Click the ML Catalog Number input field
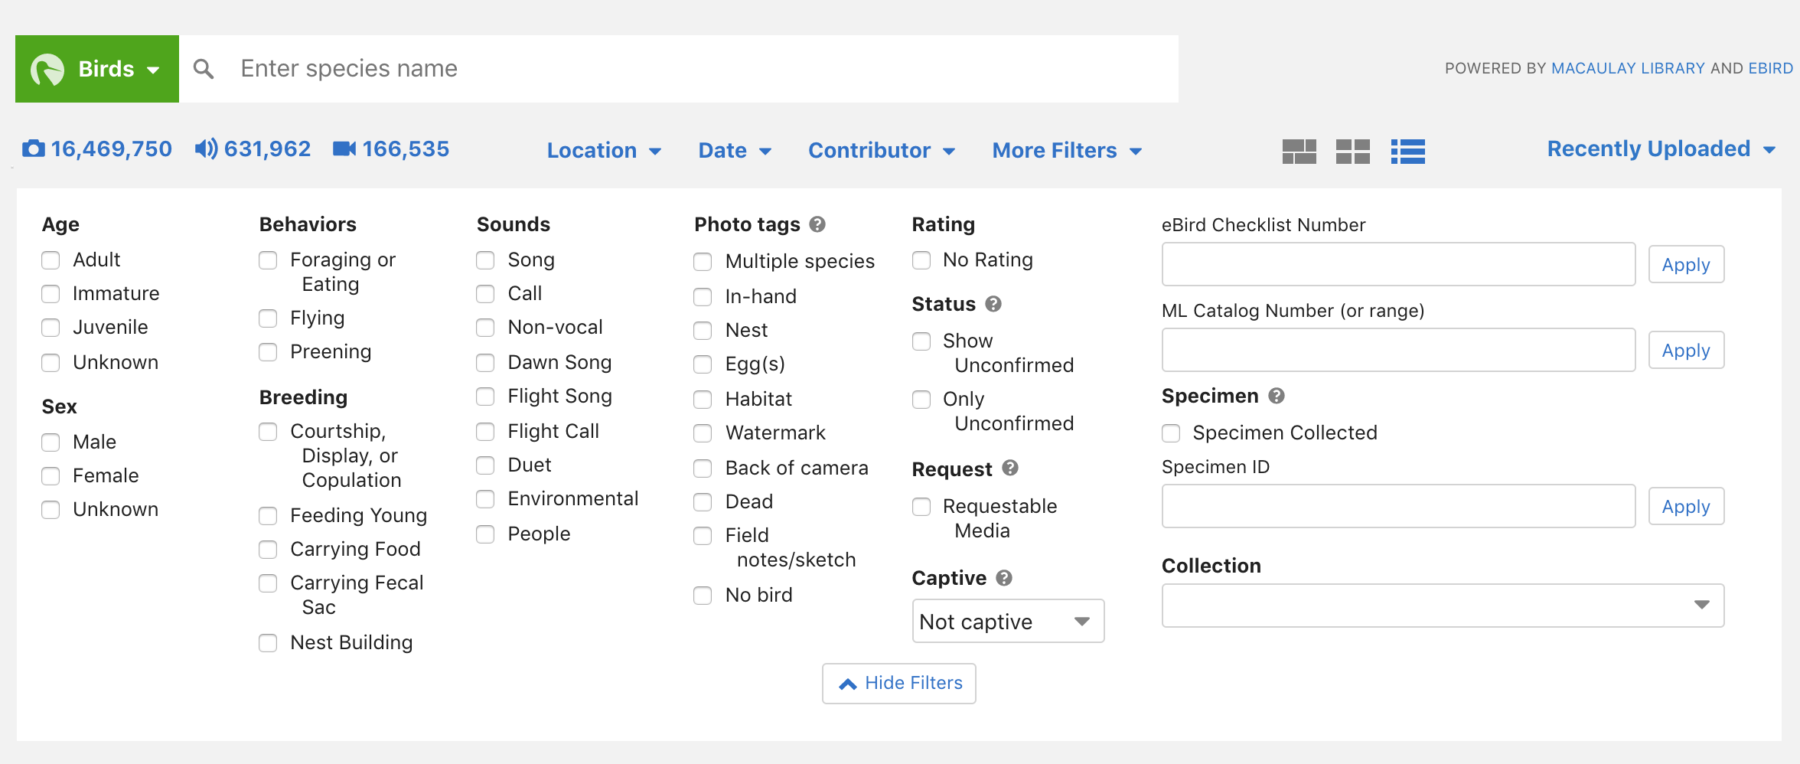1800x764 pixels. point(1397,350)
